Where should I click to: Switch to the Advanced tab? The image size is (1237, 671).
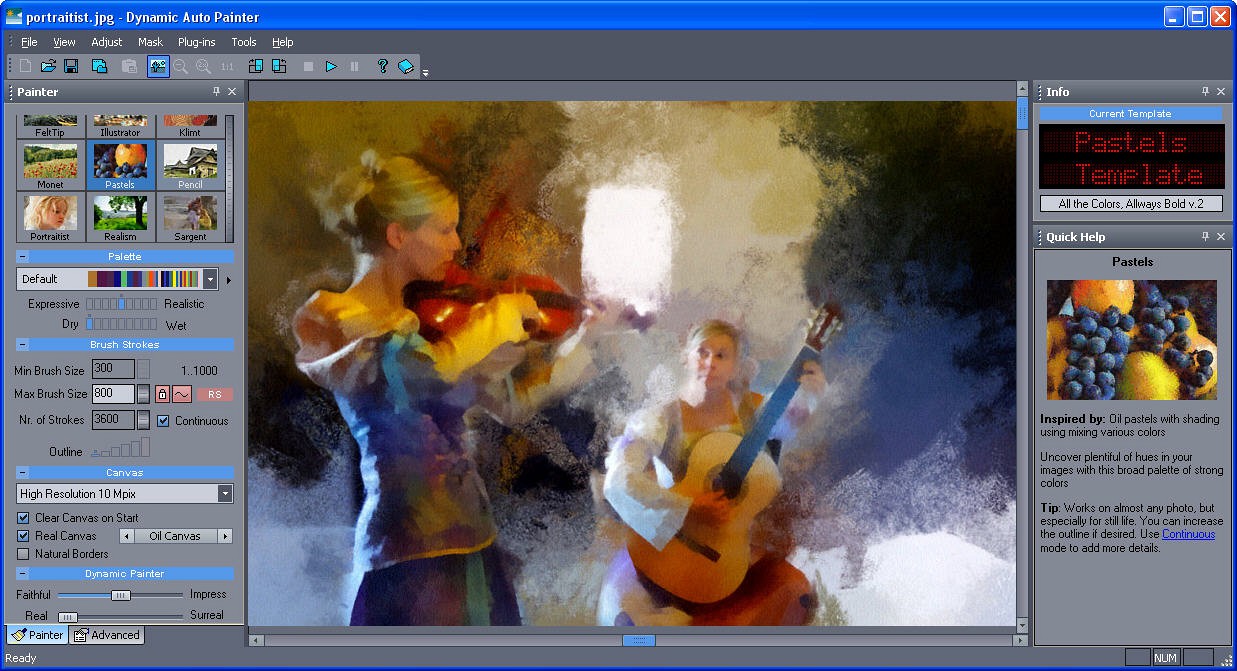click(x=108, y=635)
